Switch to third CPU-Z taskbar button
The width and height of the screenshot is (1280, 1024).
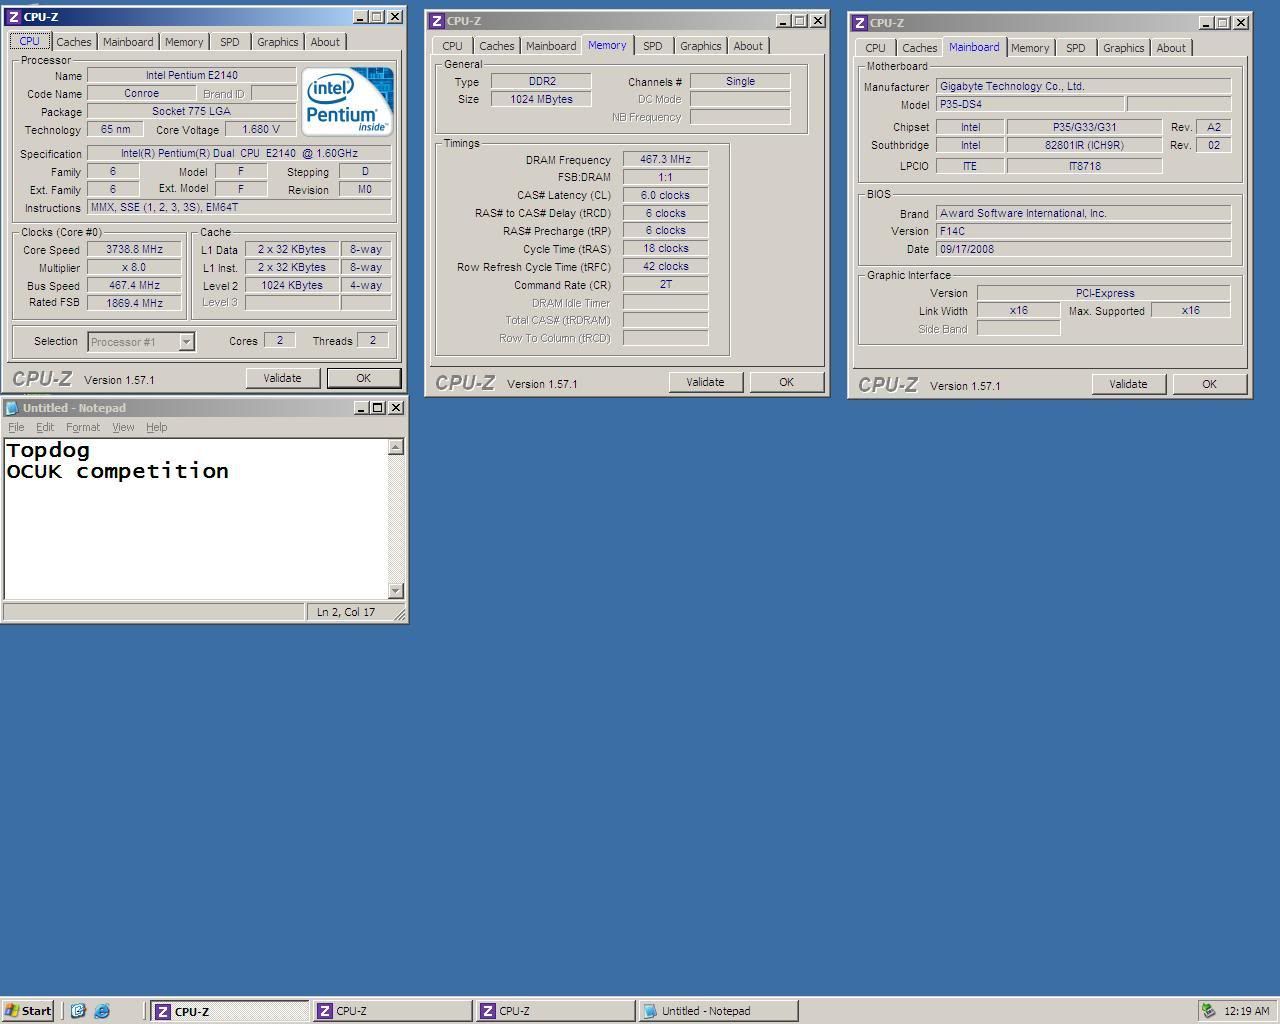point(555,1011)
